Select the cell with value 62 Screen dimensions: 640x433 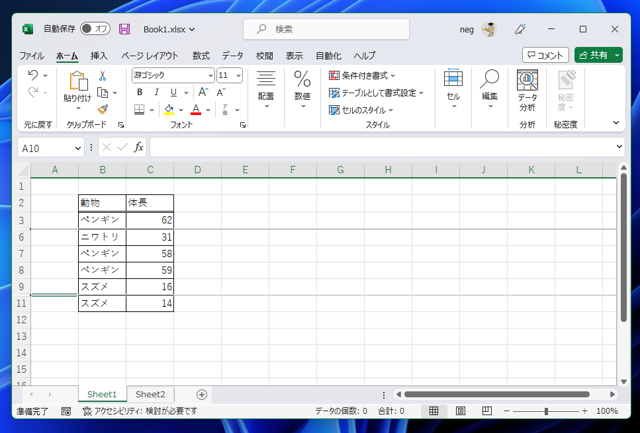click(x=150, y=220)
